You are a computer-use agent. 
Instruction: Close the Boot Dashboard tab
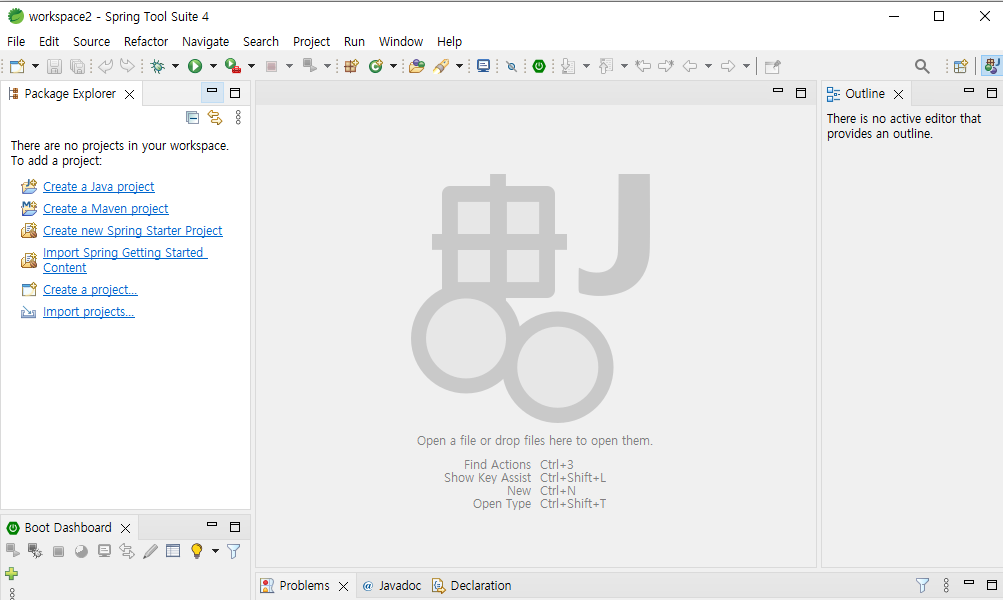pyautogui.click(x=125, y=528)
